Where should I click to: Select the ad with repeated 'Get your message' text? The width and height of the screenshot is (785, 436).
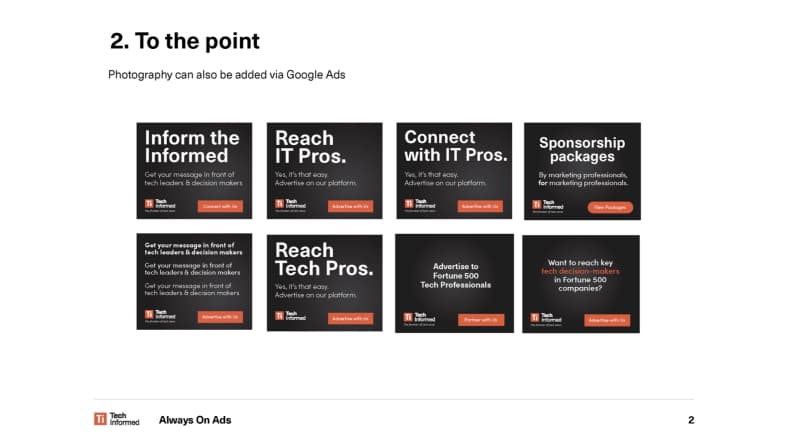pyautogui.click(x=194, y=281)
